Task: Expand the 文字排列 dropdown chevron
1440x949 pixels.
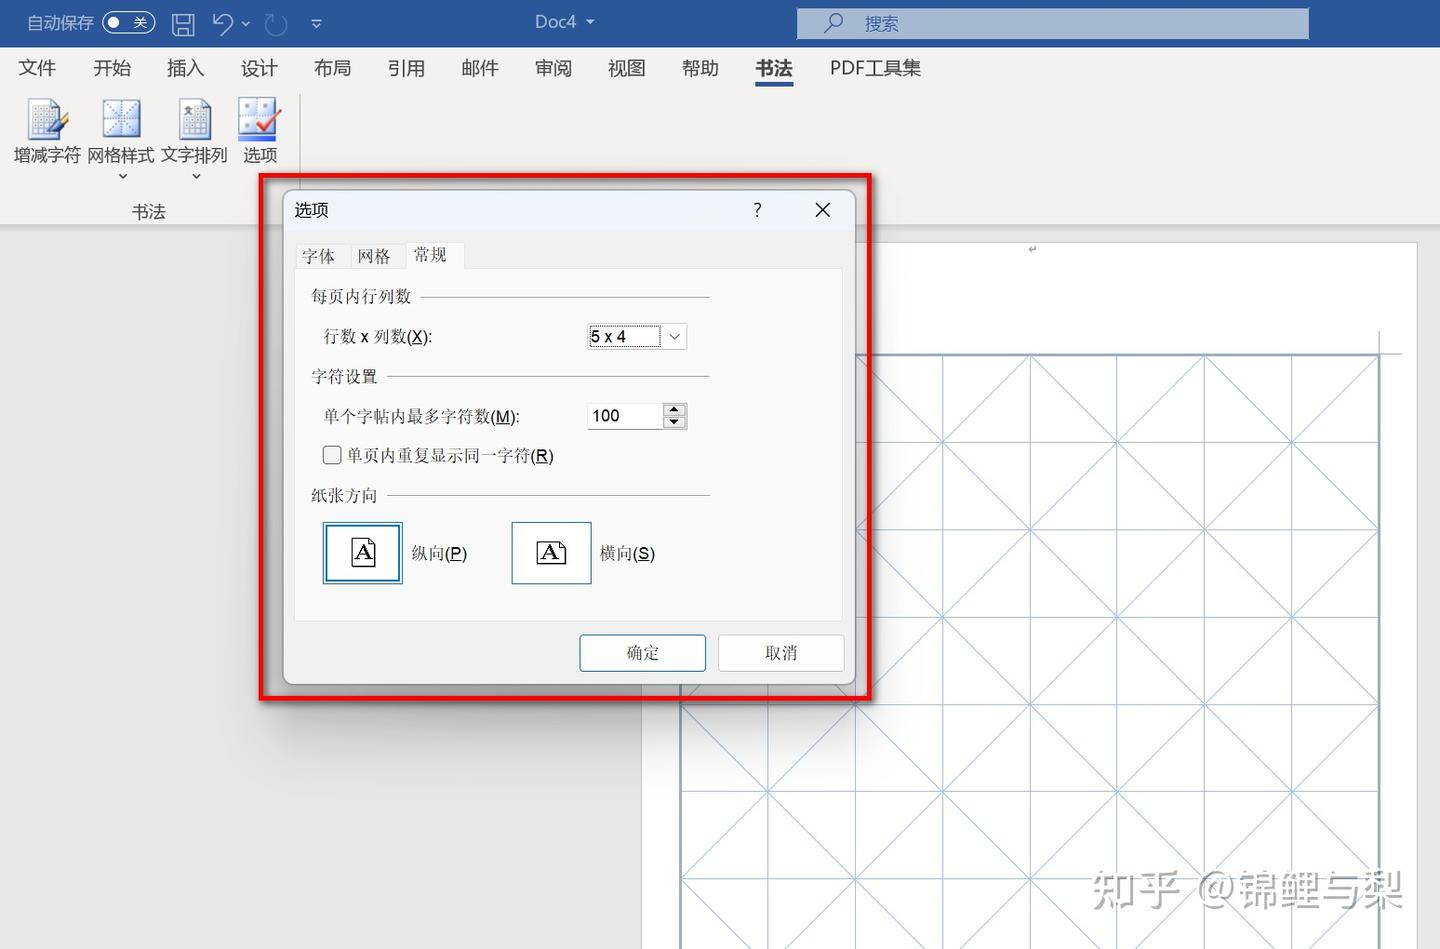Action: click(196, 177)
